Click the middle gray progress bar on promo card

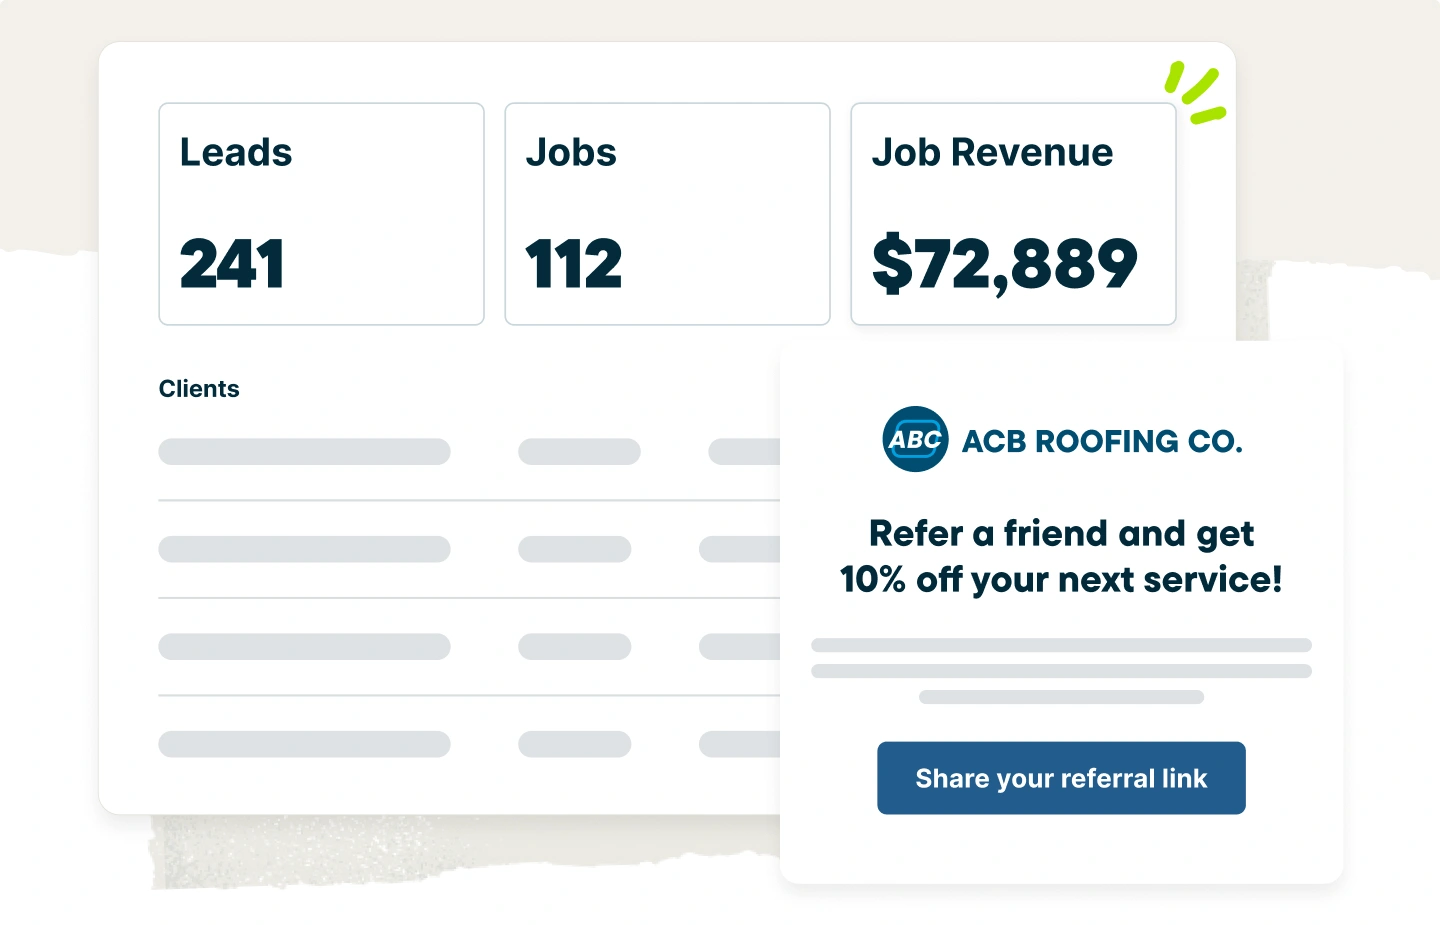(1061, 668)
